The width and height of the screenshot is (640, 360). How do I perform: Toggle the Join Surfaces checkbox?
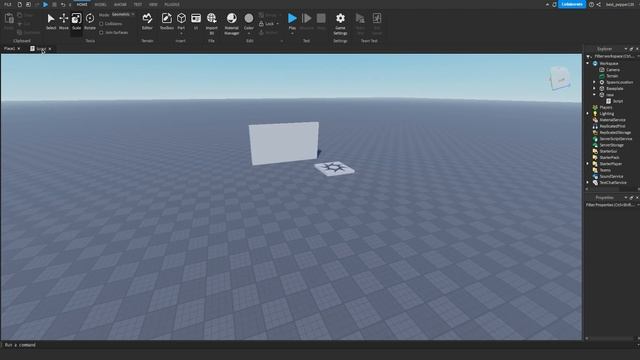click(101, 33)
